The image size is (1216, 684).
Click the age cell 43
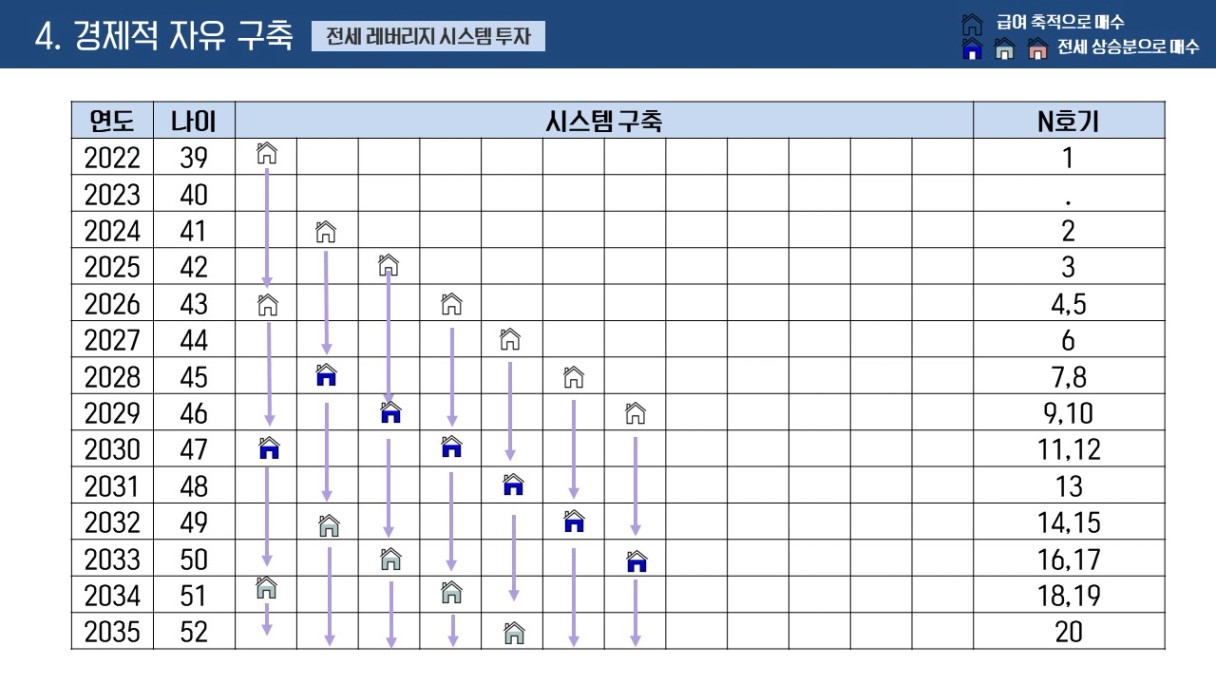point(194,304)
